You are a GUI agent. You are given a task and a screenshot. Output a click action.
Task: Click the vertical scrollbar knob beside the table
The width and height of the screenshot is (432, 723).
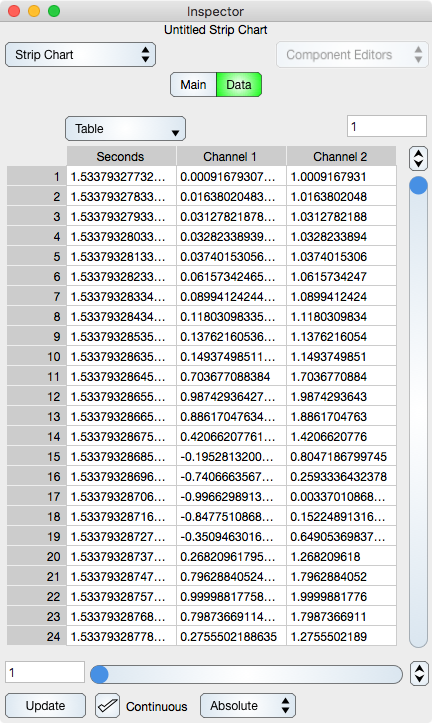(418, 185)
